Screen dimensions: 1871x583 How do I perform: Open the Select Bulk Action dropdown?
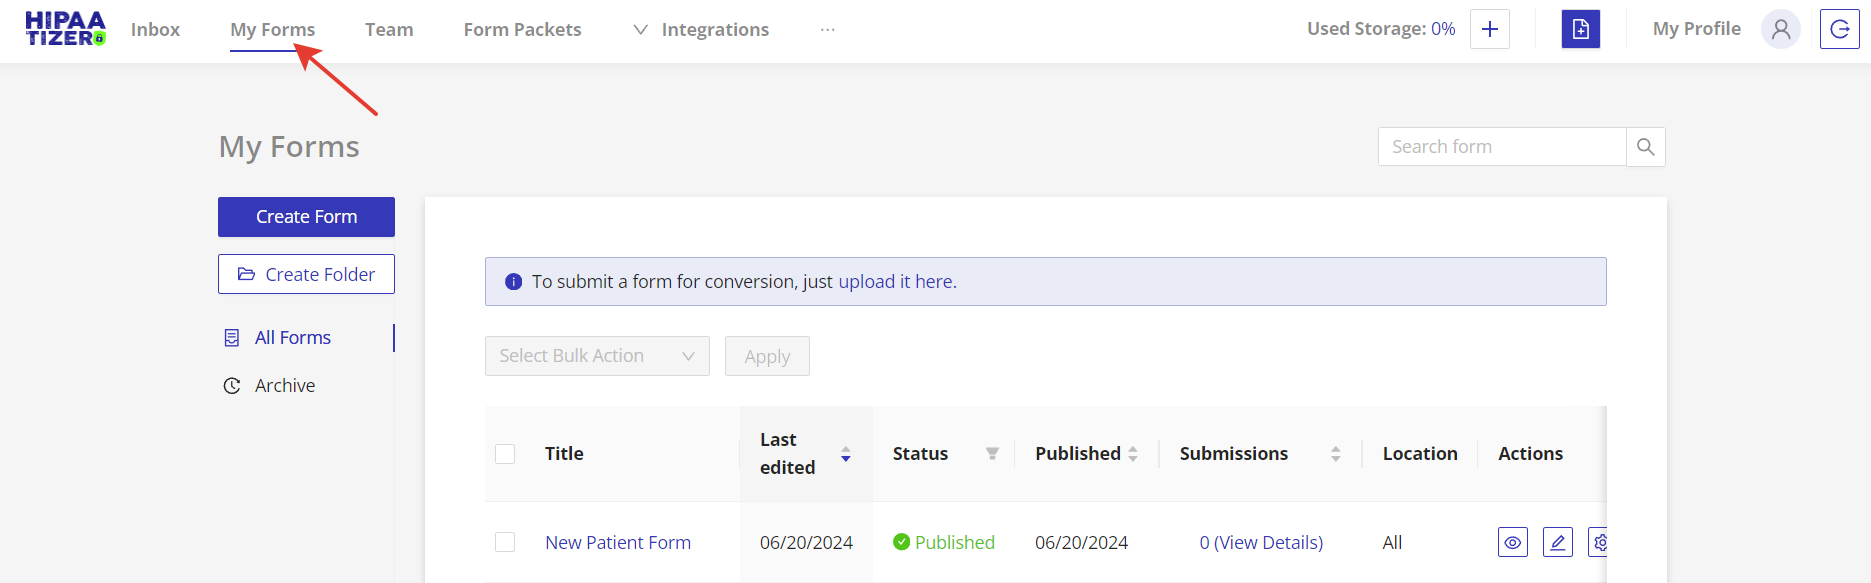pyautogui.click(x=597, y=356)
